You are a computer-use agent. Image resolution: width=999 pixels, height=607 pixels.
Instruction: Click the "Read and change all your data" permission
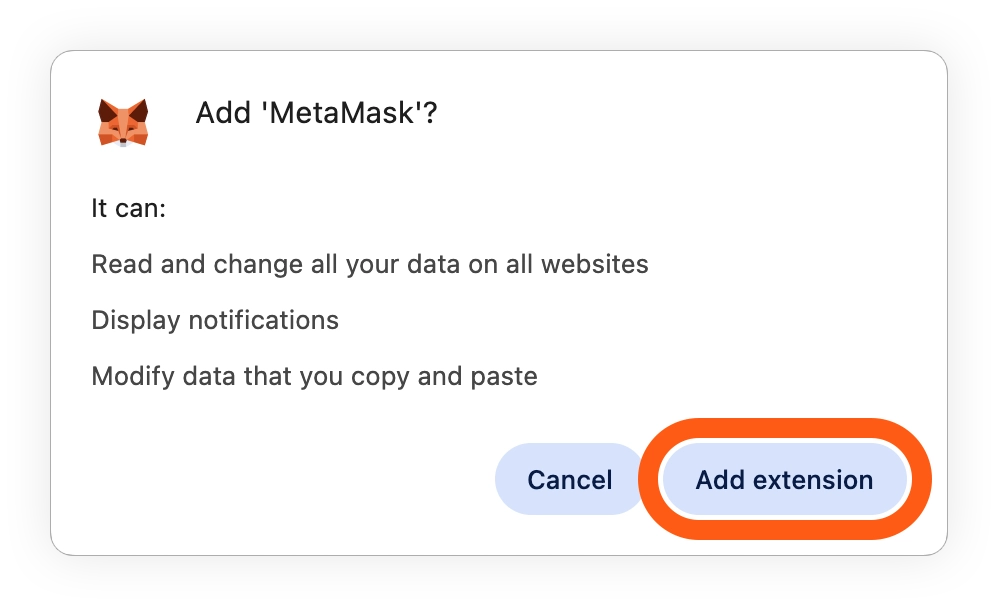[x=370, y=264]
